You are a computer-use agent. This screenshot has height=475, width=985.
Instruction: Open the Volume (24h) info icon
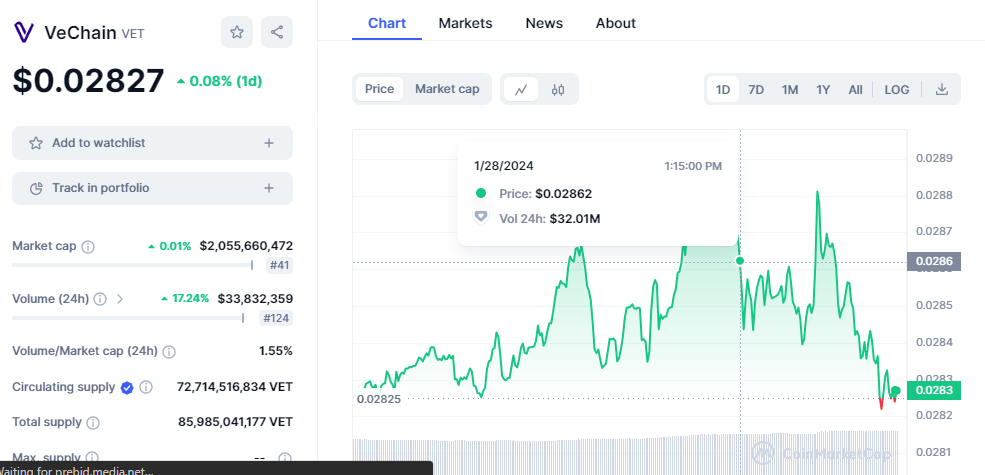[100, 299]
